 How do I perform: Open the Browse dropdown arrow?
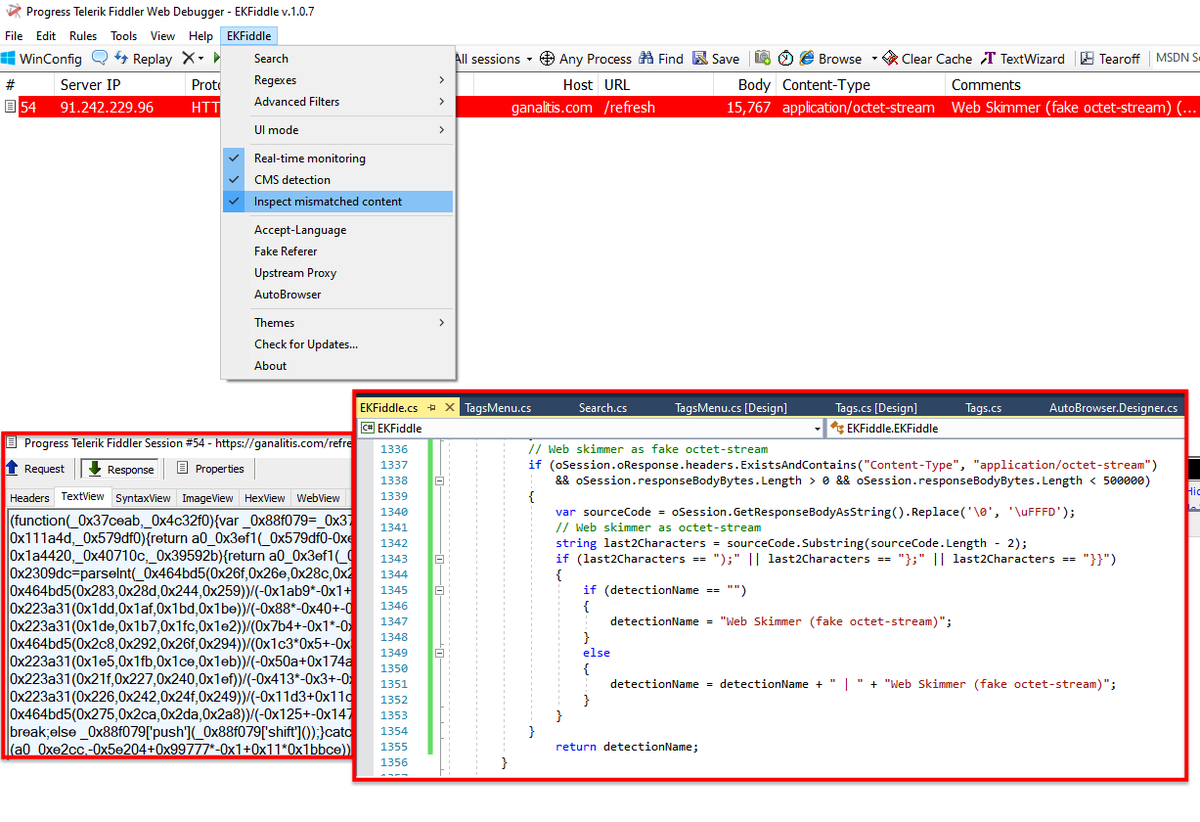(x=874, y=59)
